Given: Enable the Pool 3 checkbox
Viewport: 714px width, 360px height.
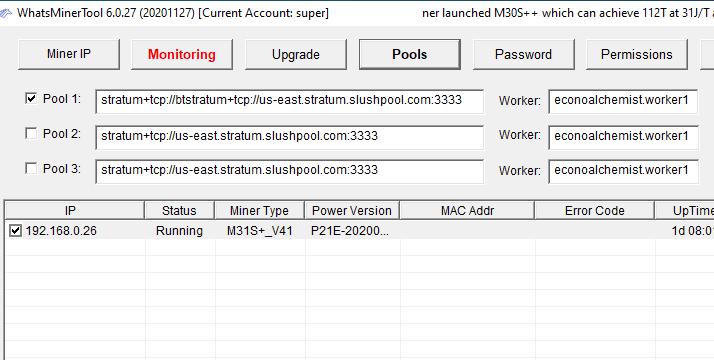Looking at the screenshot, I should [x=31, y=168].
